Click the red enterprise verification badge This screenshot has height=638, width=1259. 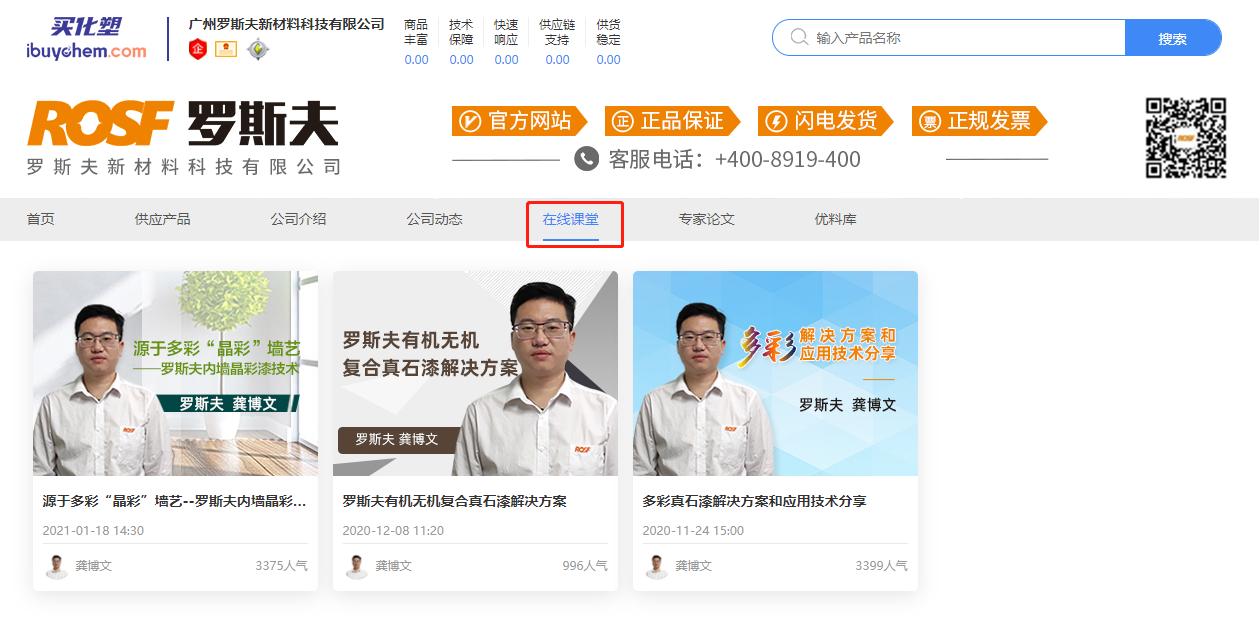[197, 48]
